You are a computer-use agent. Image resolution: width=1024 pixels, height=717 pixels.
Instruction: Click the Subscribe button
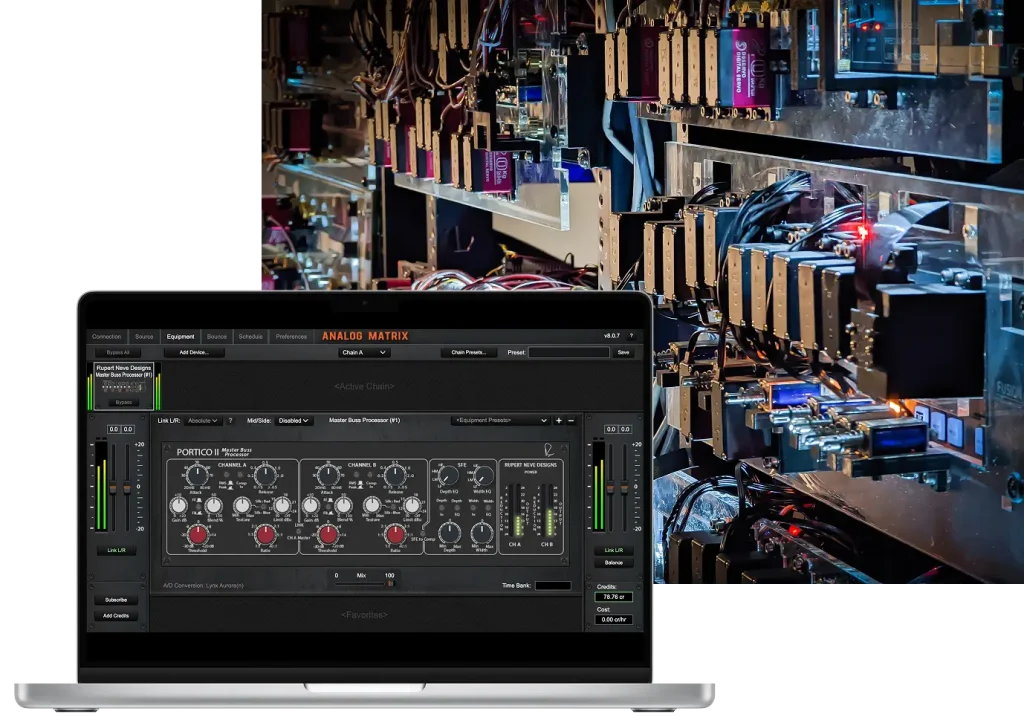tap(116, 599)
